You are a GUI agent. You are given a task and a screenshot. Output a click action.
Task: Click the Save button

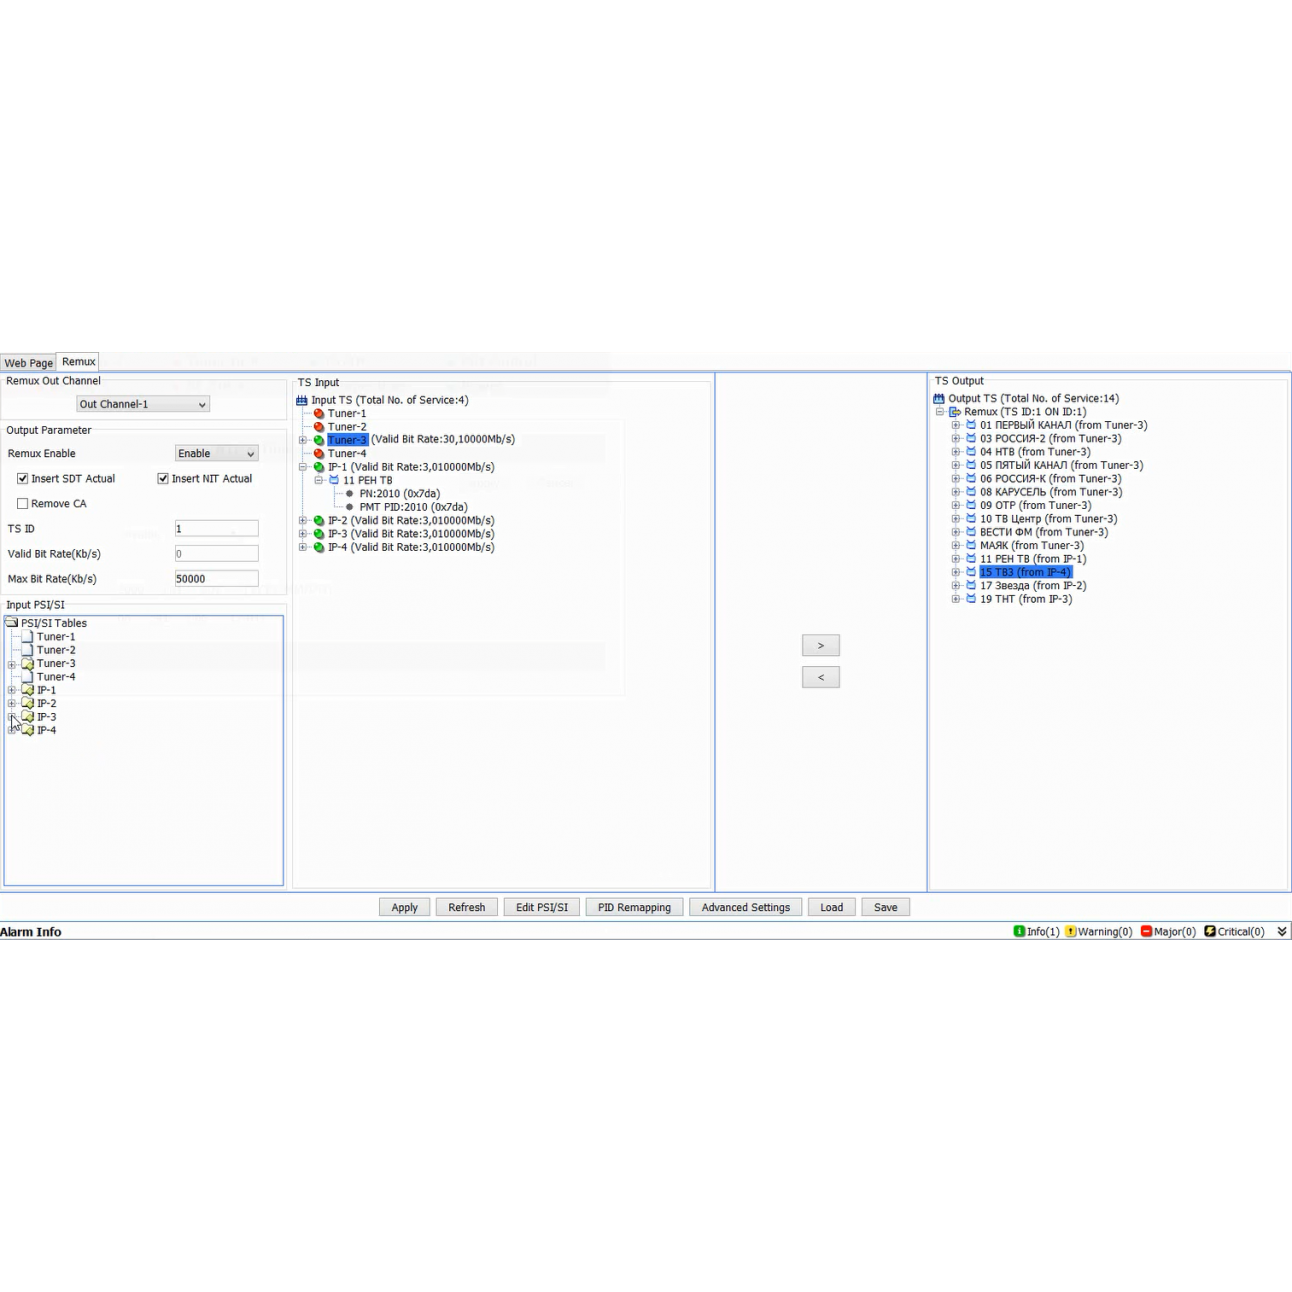[x=886, y=908]
